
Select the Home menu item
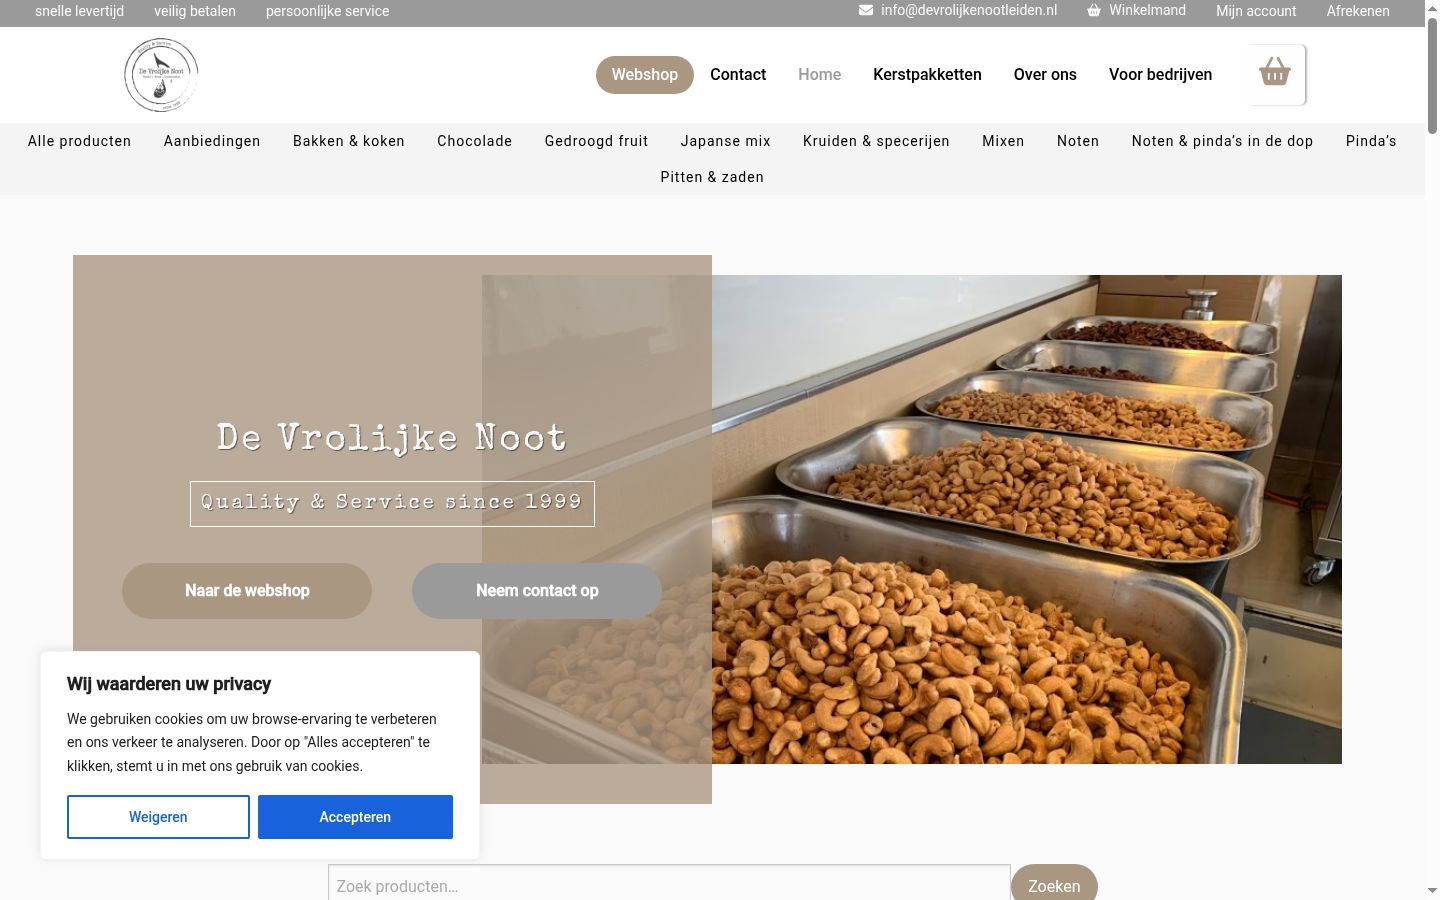click(820, 75)
